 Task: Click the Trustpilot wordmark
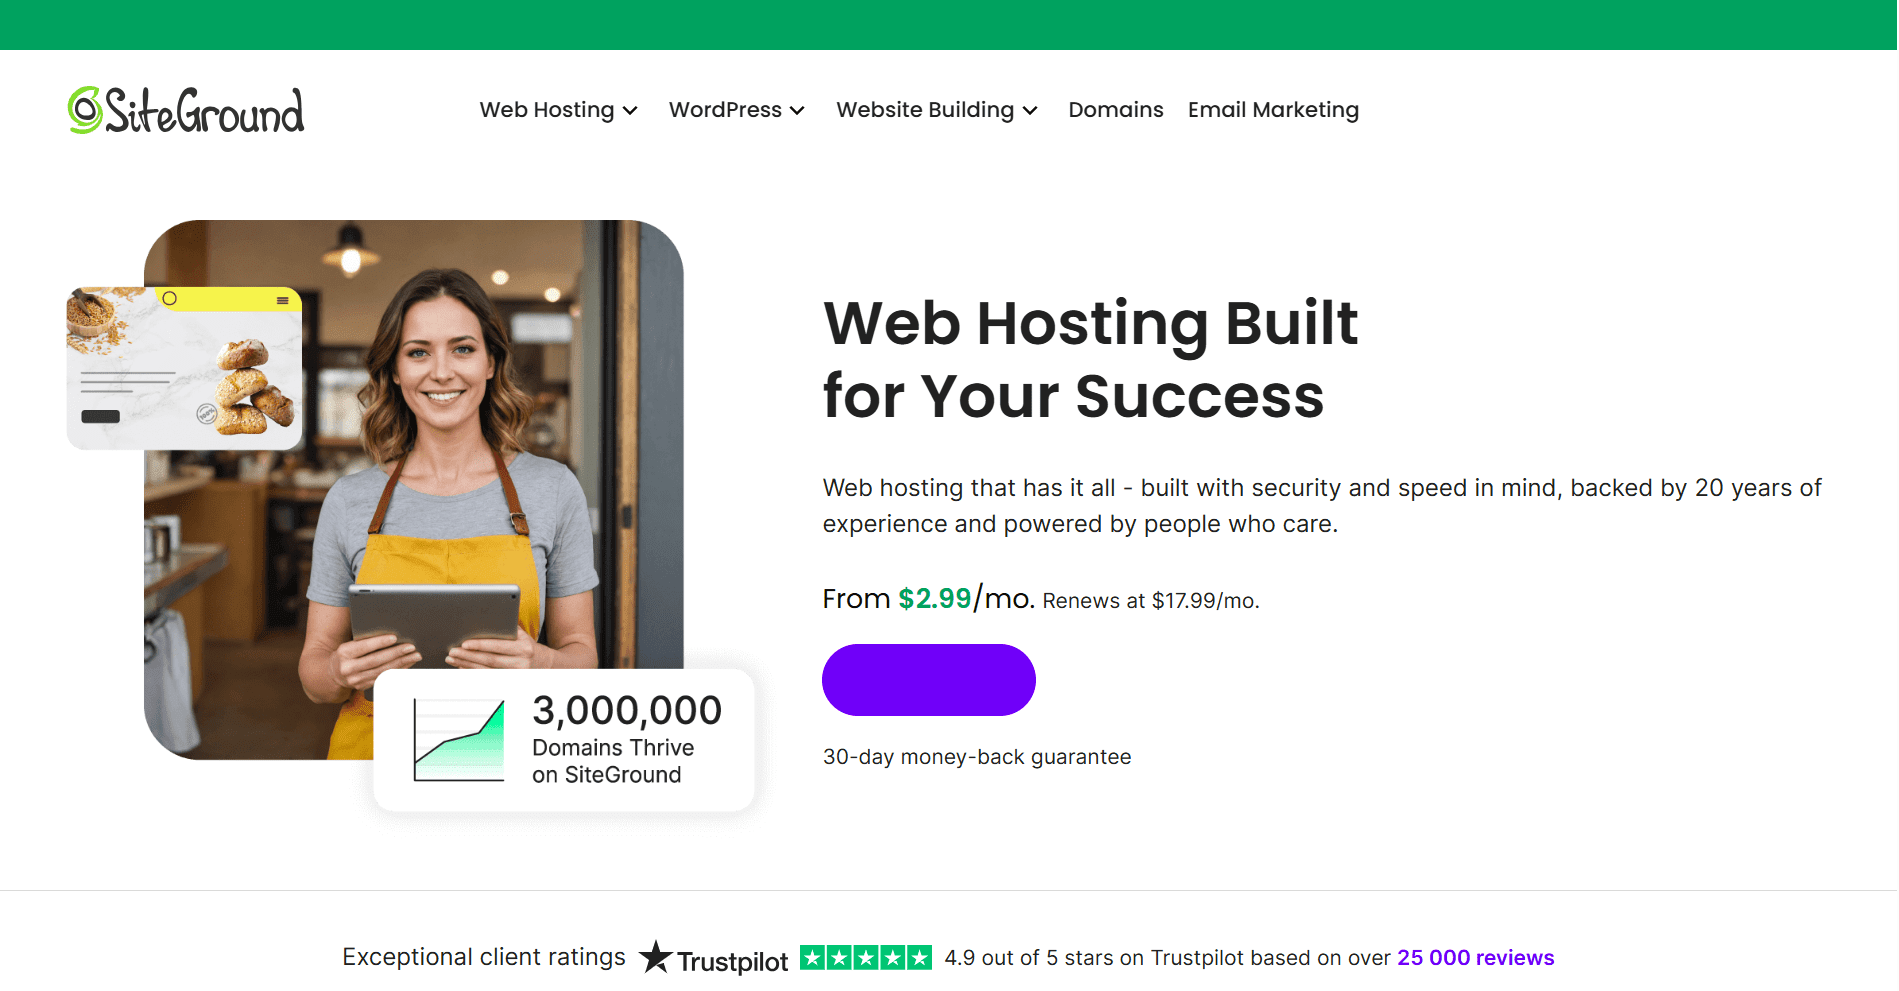pos(733,961)
